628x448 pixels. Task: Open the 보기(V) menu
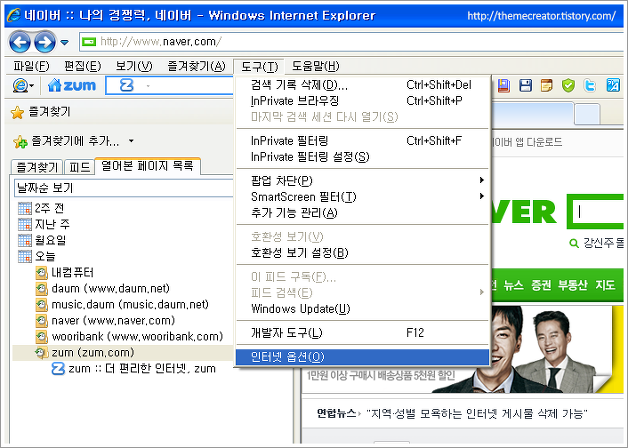tap(134, 66)
